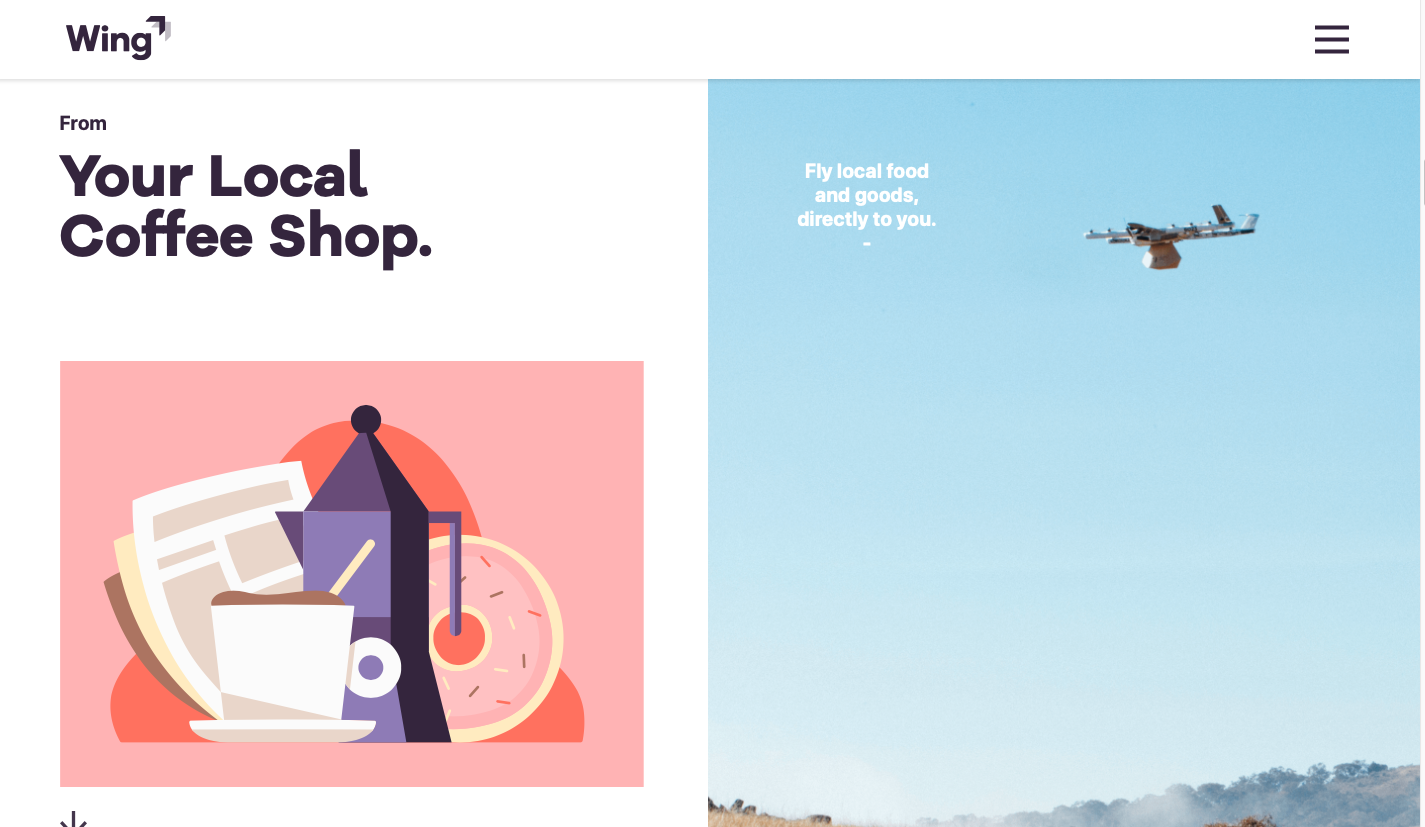
Task: Click the vertical scrollbar thumb at right edge
Action: [x=1422, y=182]
